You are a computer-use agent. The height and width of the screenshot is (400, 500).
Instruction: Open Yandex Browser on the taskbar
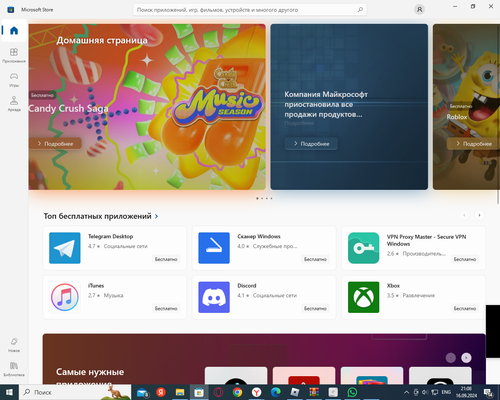256,392
